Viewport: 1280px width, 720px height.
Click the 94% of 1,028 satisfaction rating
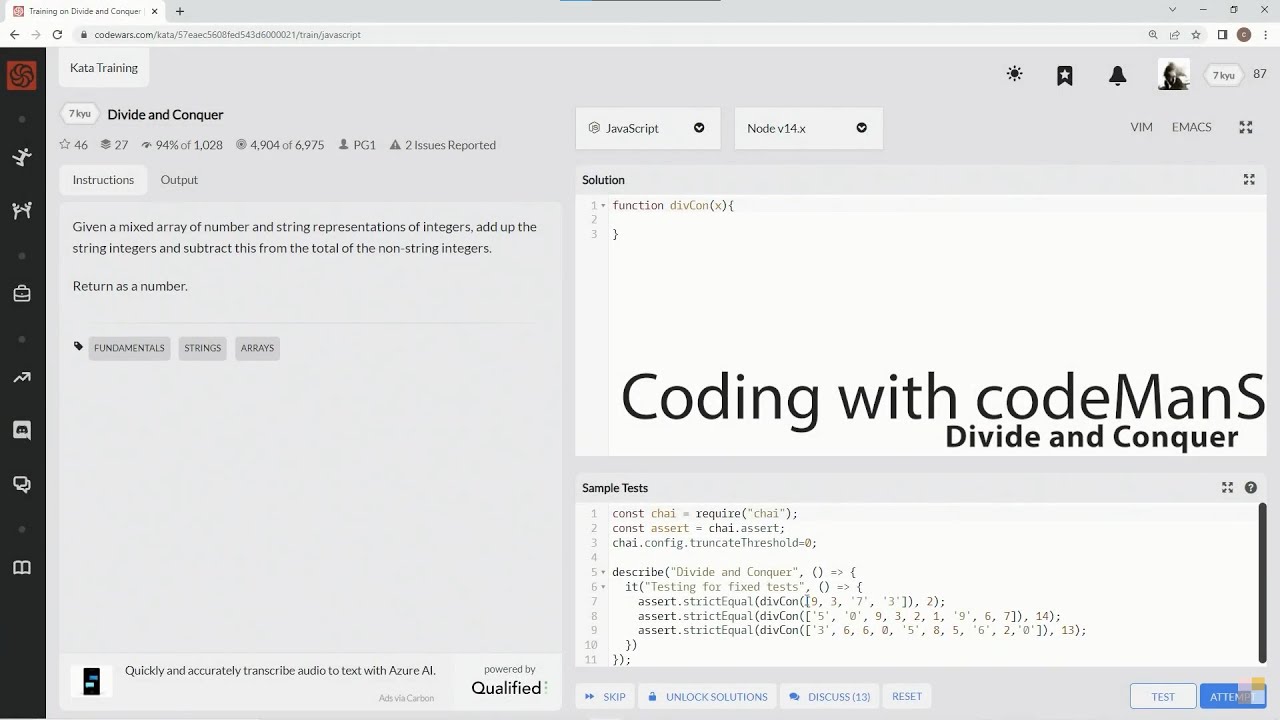tap(182, 145)
